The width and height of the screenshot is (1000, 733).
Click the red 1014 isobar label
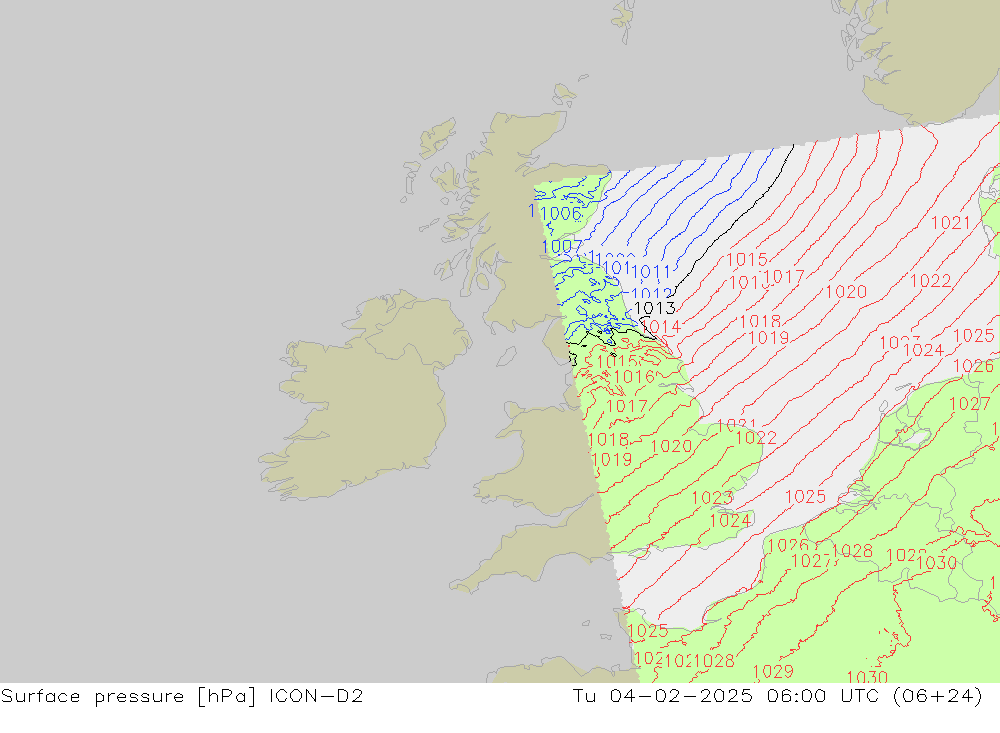tap(660, 326)
